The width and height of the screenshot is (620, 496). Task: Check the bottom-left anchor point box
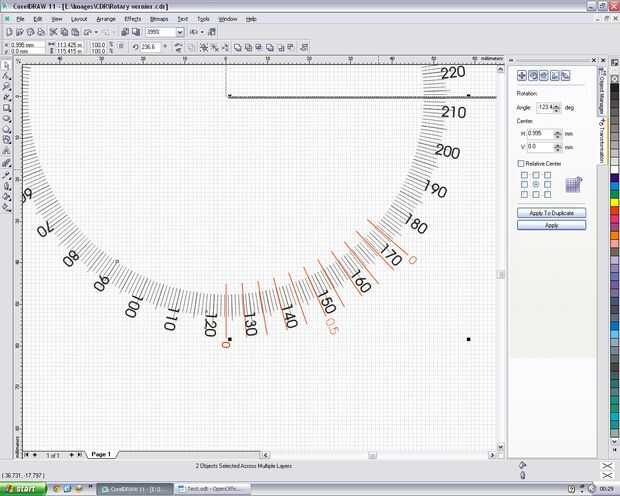(x=524, y=195)
